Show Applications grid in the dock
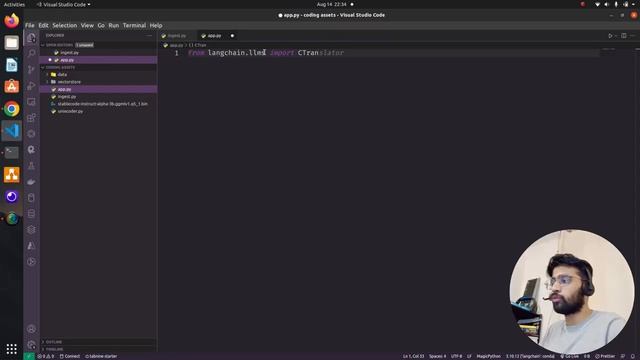 (11, 349)
